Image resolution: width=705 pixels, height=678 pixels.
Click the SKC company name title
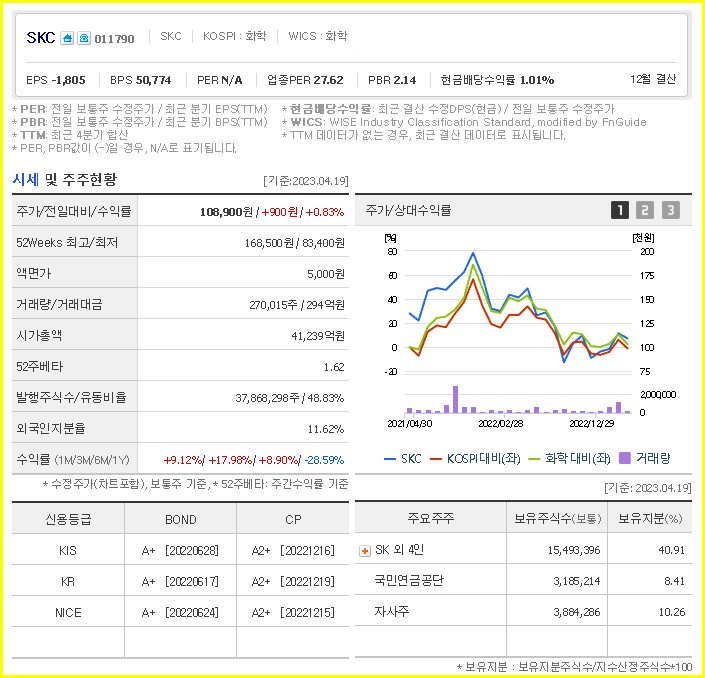pyautogui.click(x=40, y=38)
